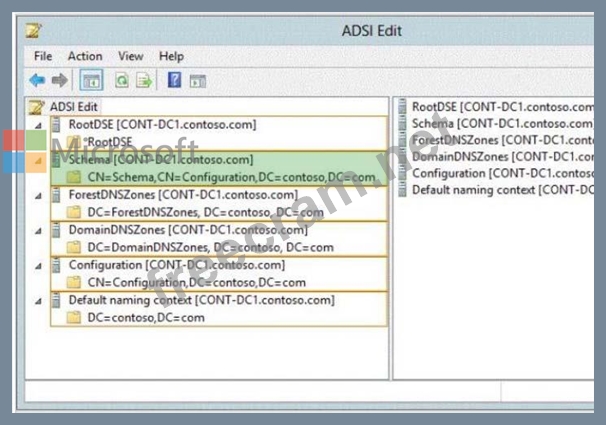Click Default naming context icon in right pane

(x=402, y=190)
